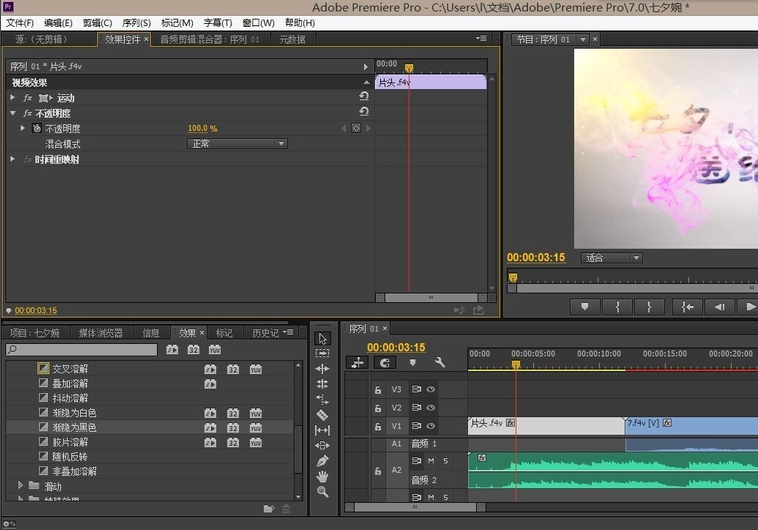Select the Pen tool in the tools panel

(322, 461)
